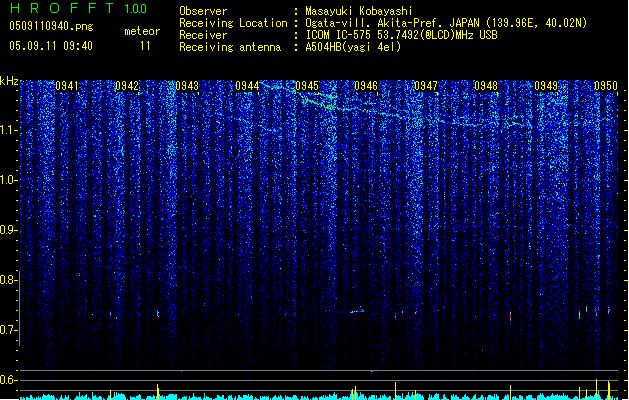Click the meteor count value 11
Screen dimensions: 629x400
(145, 46)
